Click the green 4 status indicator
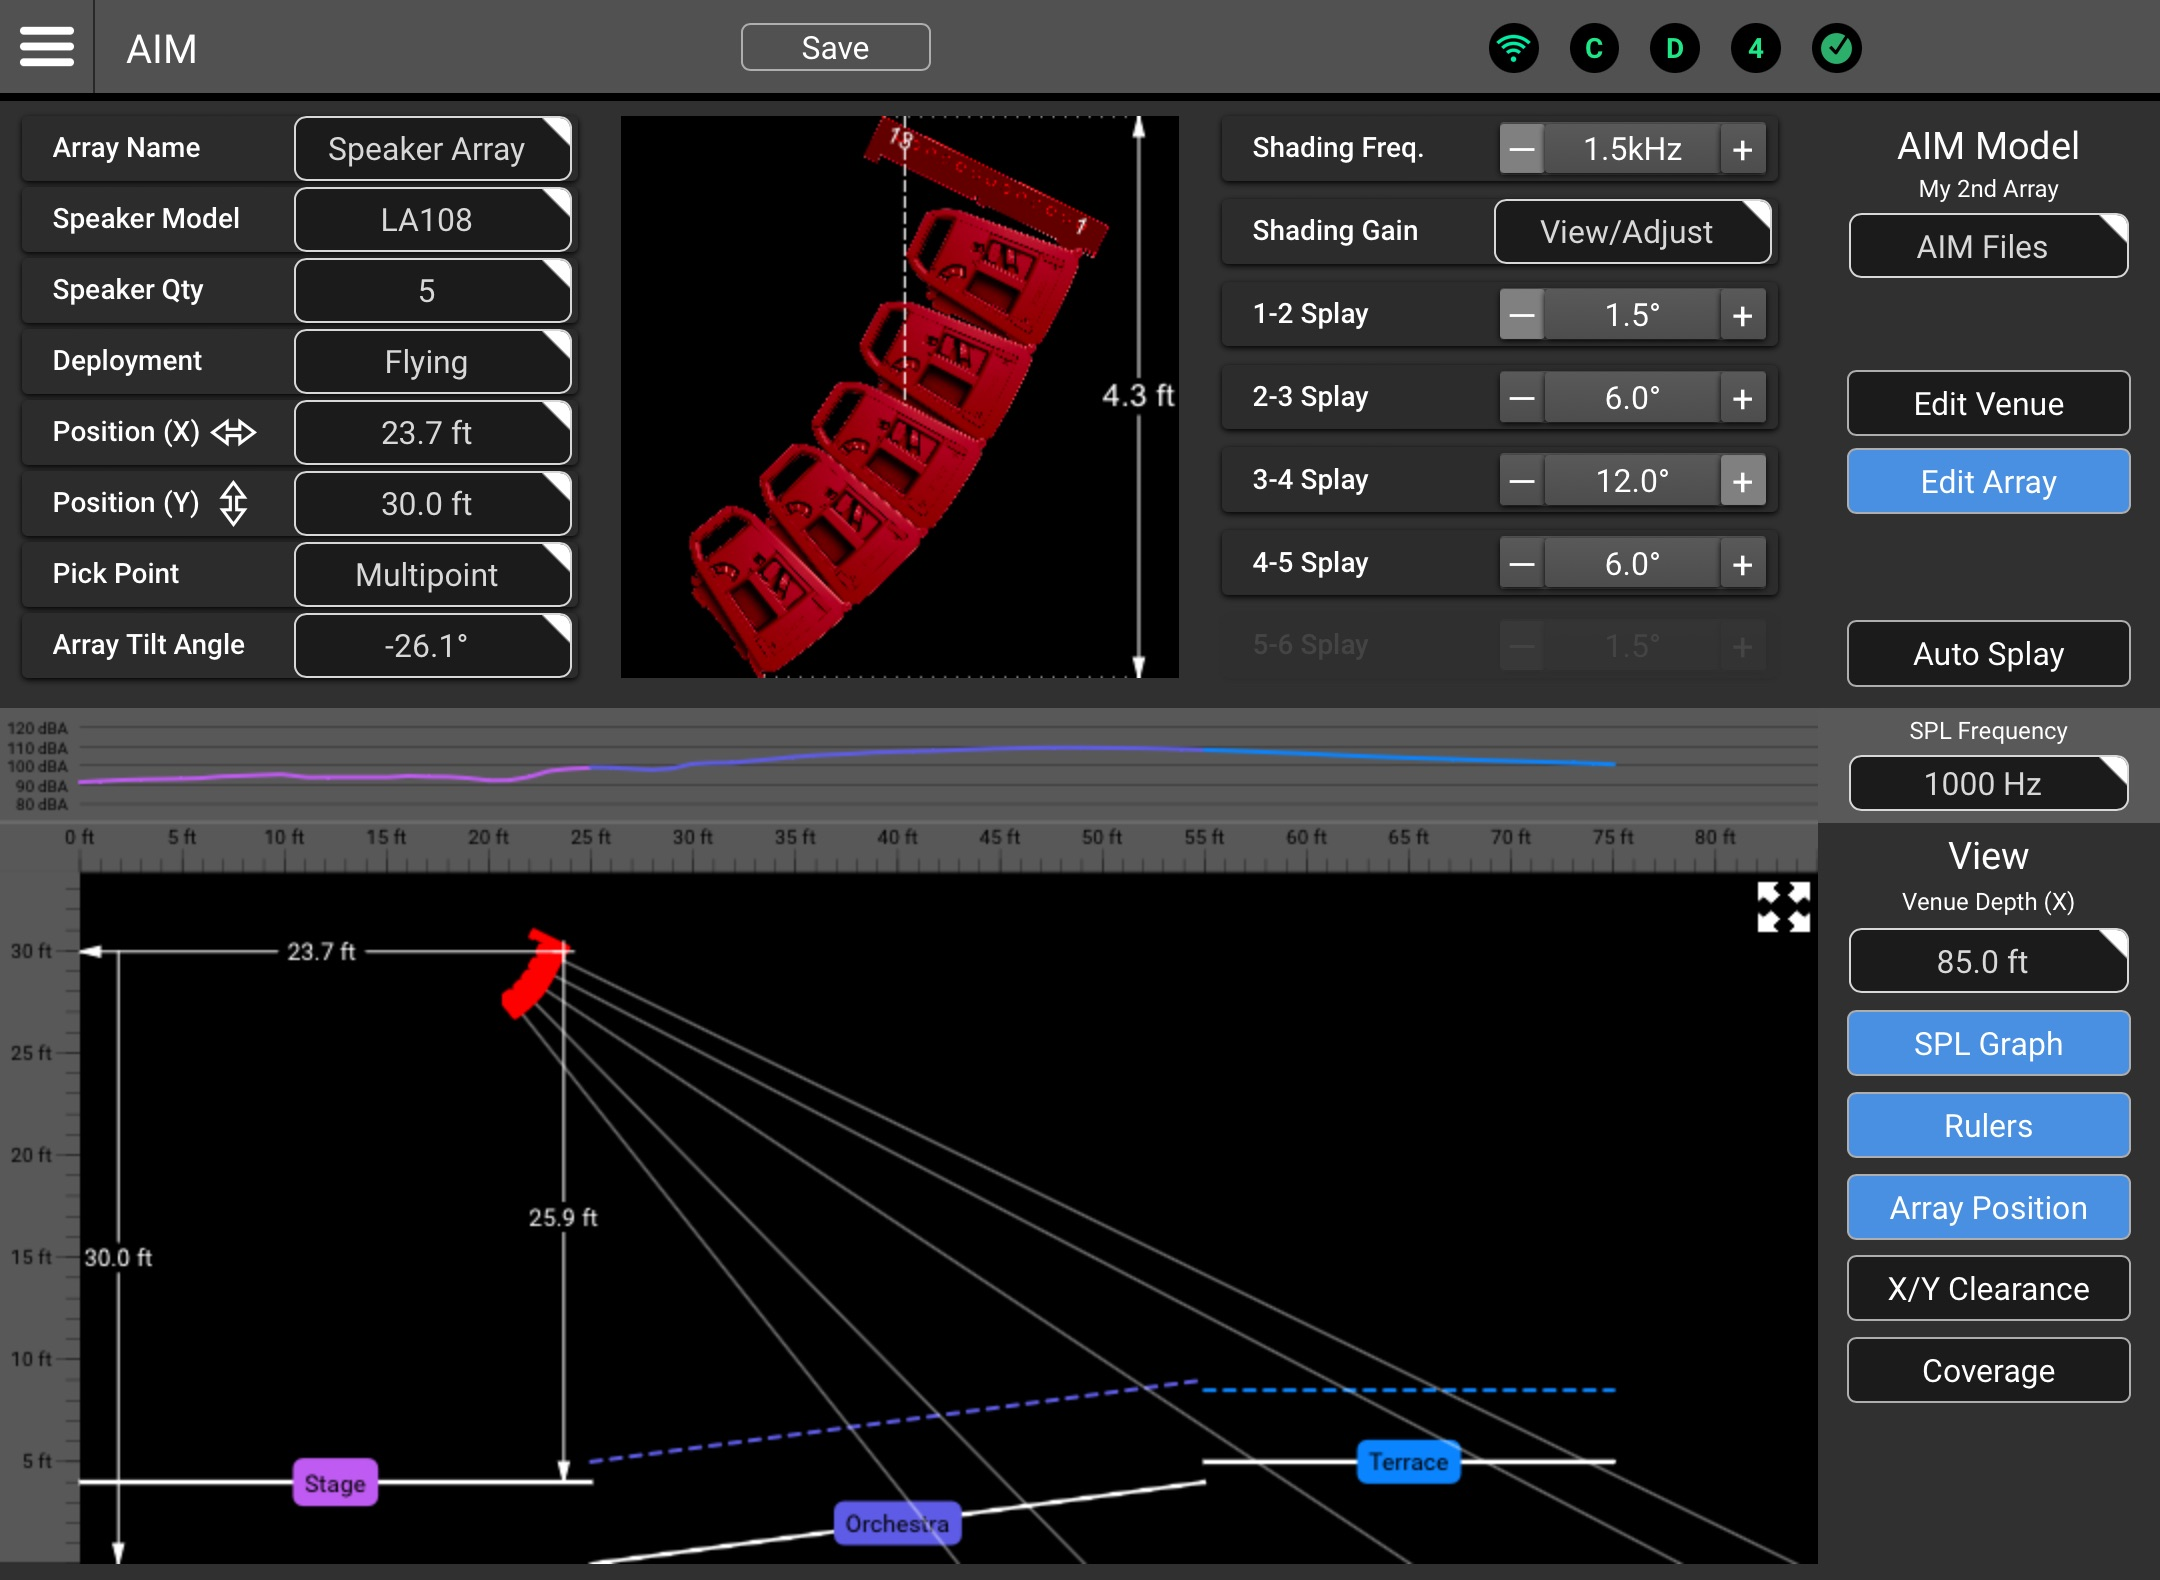Viewport: 2160px width, 1580px height. tap(1756, 48)
